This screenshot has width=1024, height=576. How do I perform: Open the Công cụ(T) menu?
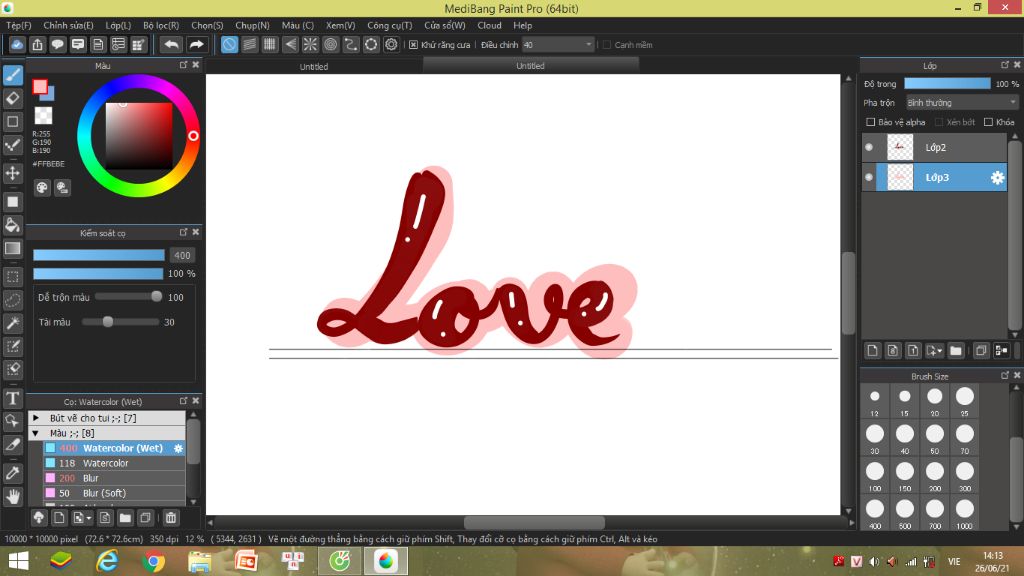click(389, 25)
